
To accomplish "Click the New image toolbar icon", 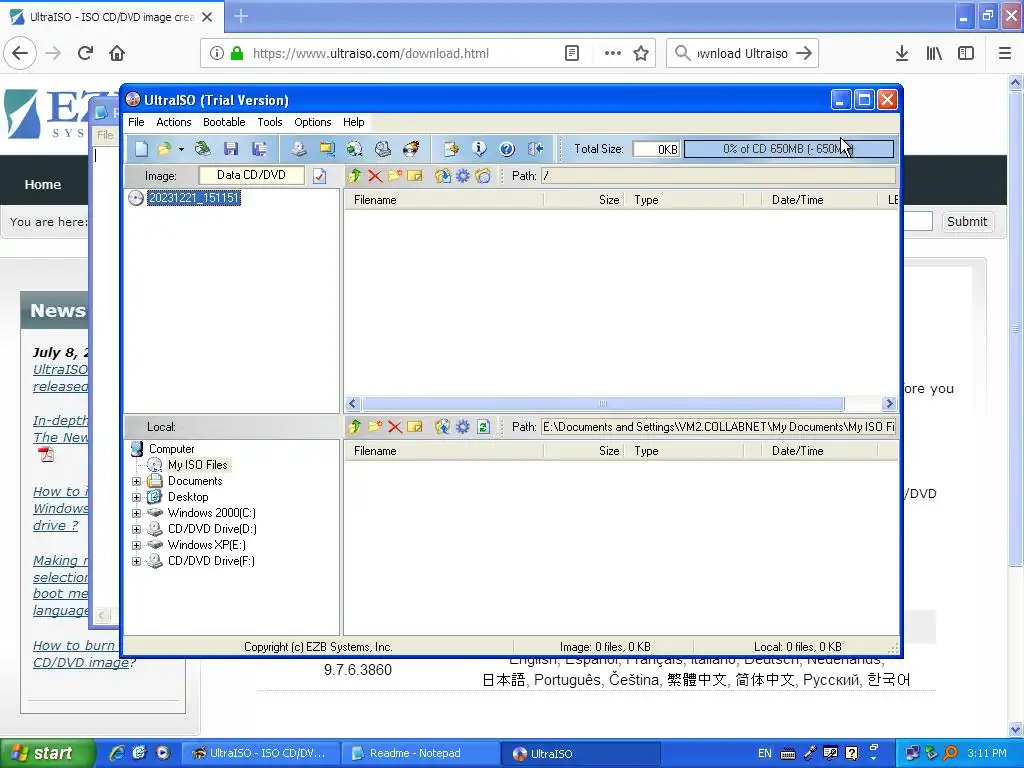I will pyautogui.click(x=141, y=149).
